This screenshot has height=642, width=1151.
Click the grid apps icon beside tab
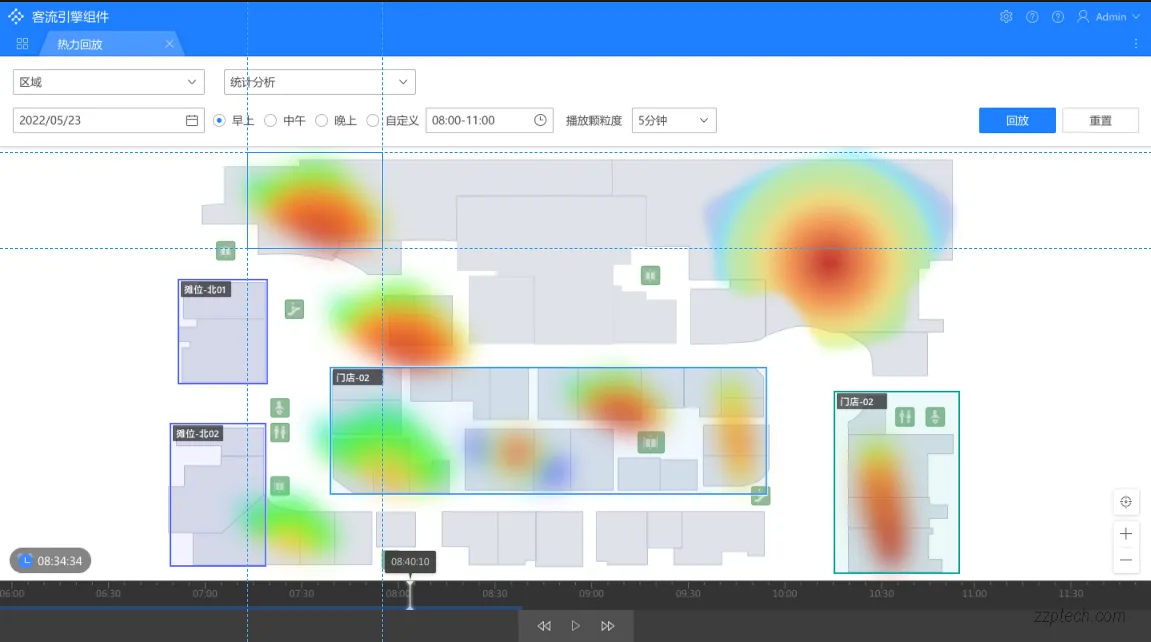coord(23,44)
